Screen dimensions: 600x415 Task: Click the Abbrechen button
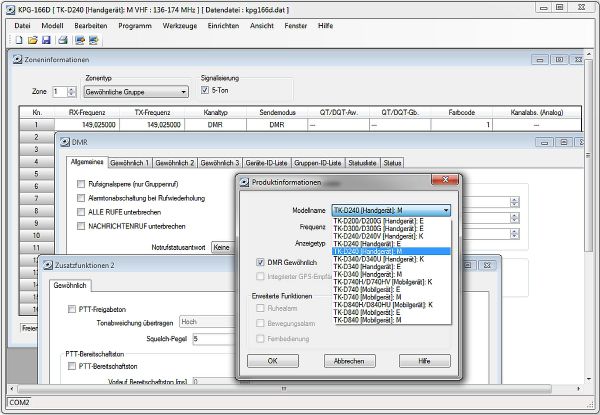coord(349,361)
